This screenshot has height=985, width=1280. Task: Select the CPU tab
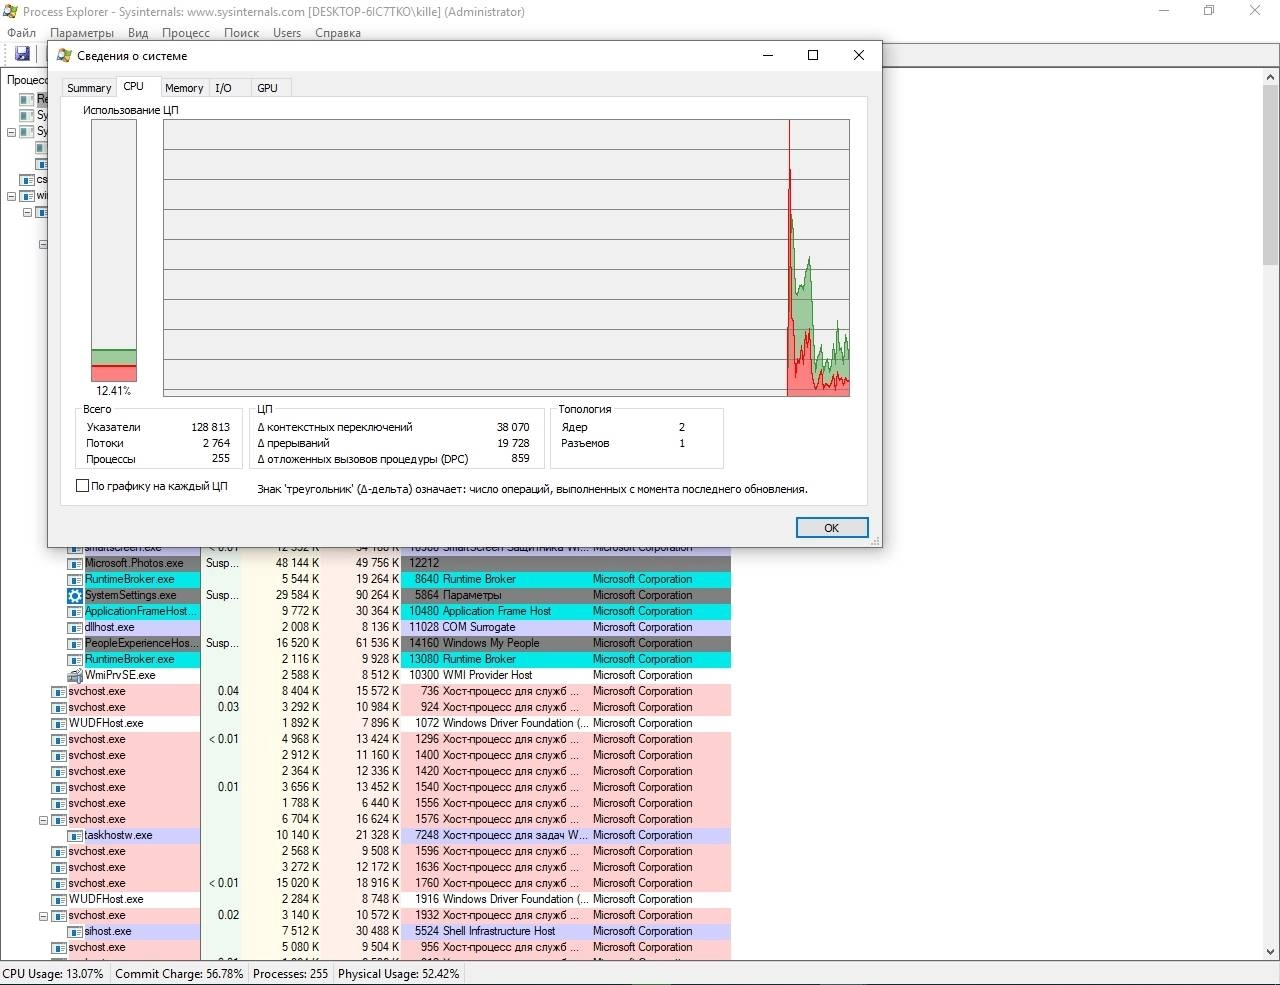[x=133, y=87]
